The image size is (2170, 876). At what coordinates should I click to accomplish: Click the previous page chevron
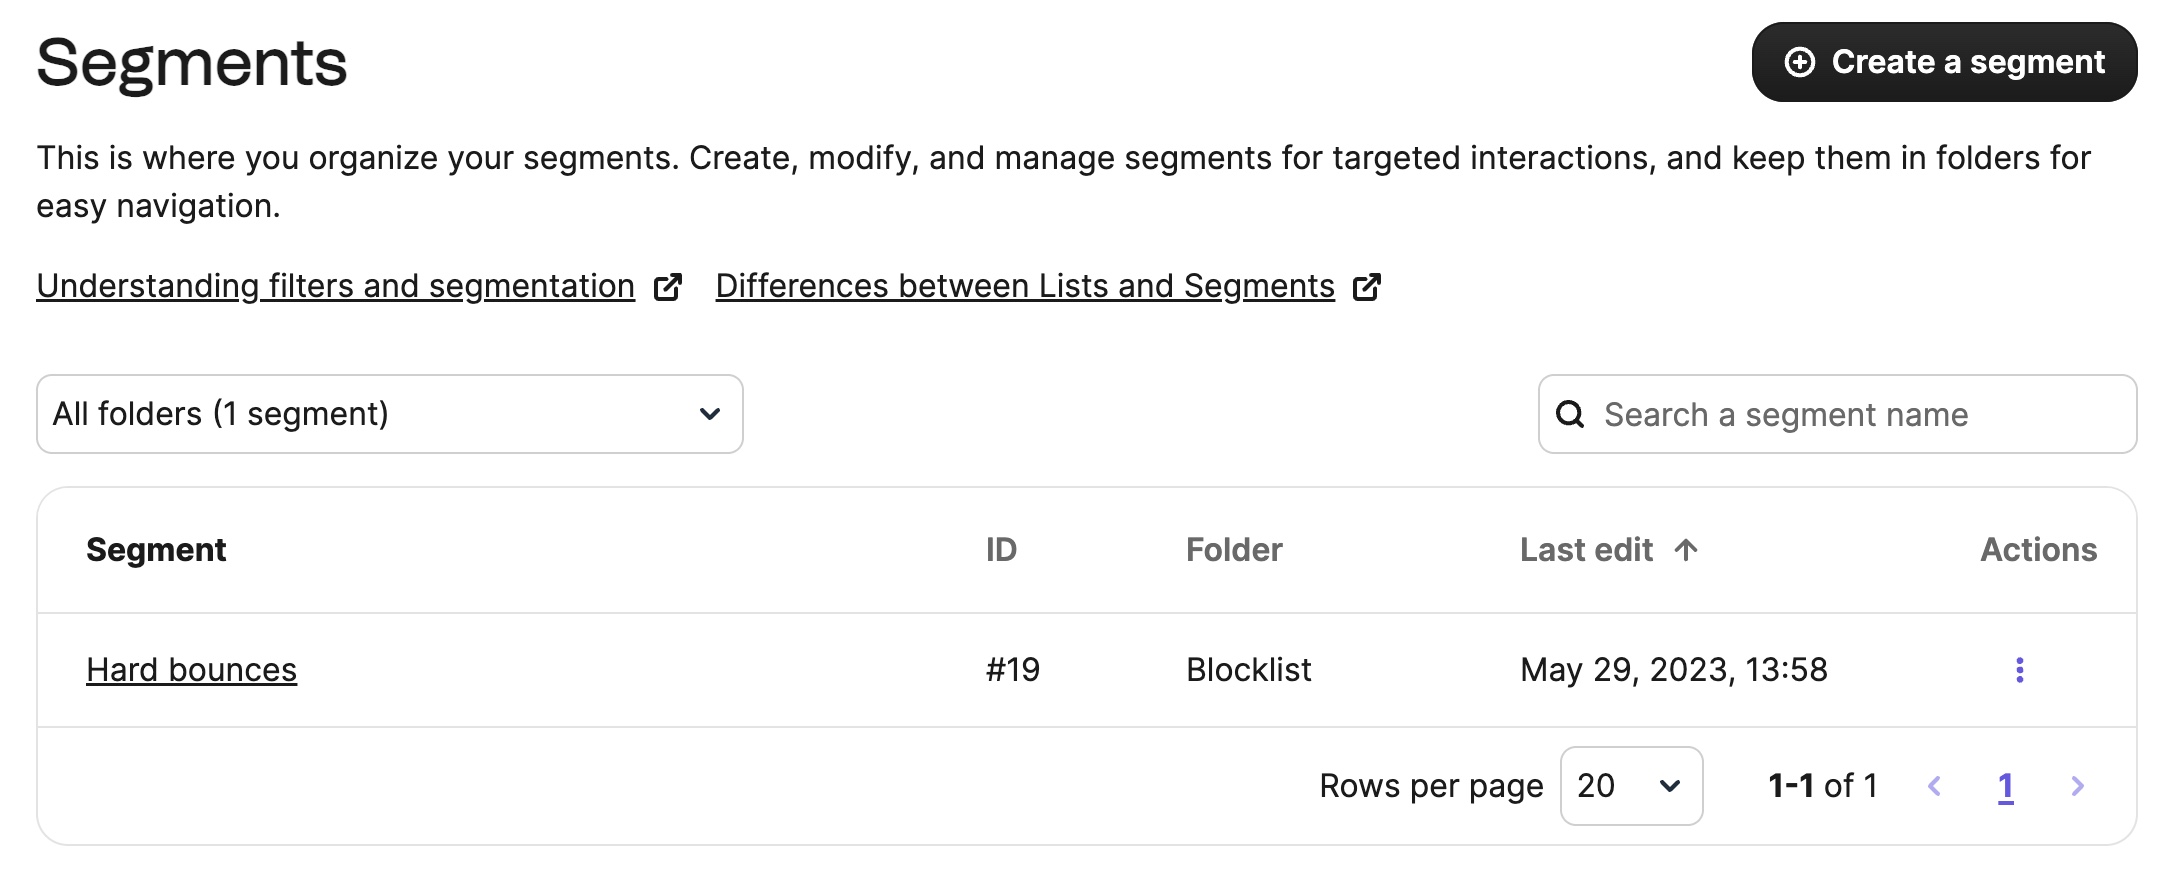(x=1937, y=786)
